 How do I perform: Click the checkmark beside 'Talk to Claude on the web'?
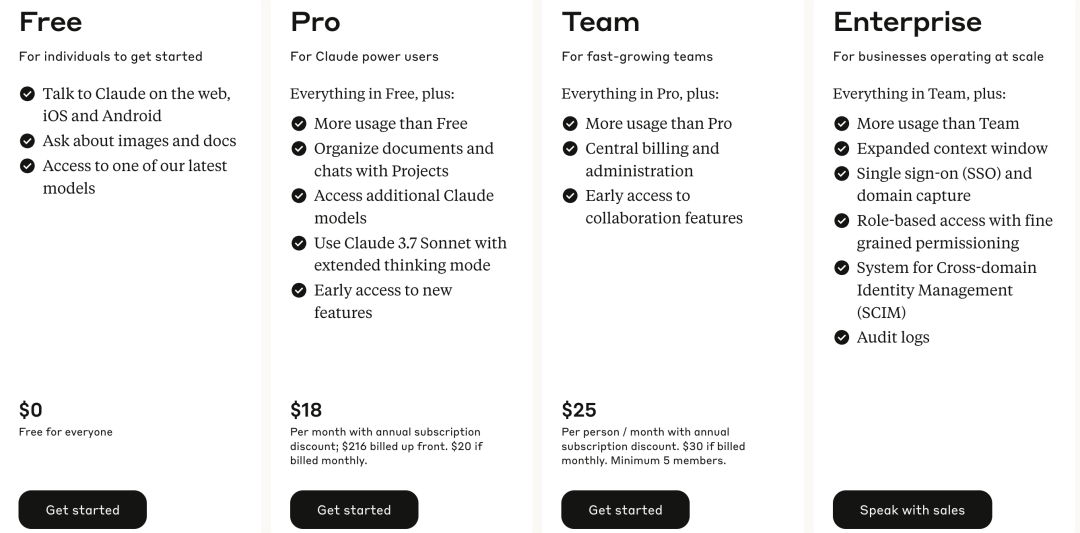tap(27, 94)
